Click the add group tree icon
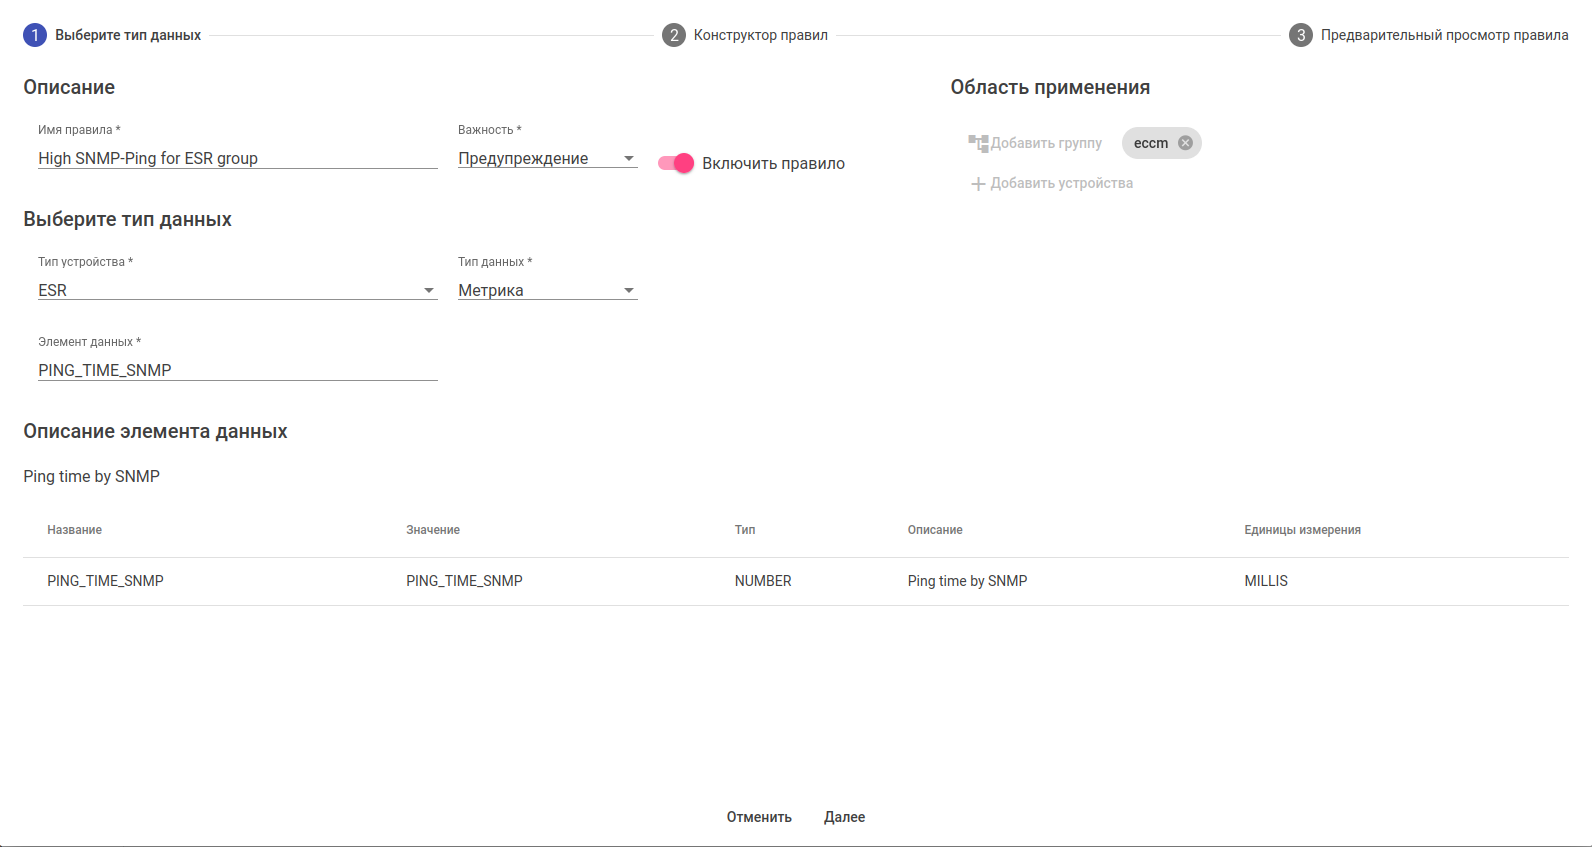Screen dimensions: 1592x847 [978, 143]
